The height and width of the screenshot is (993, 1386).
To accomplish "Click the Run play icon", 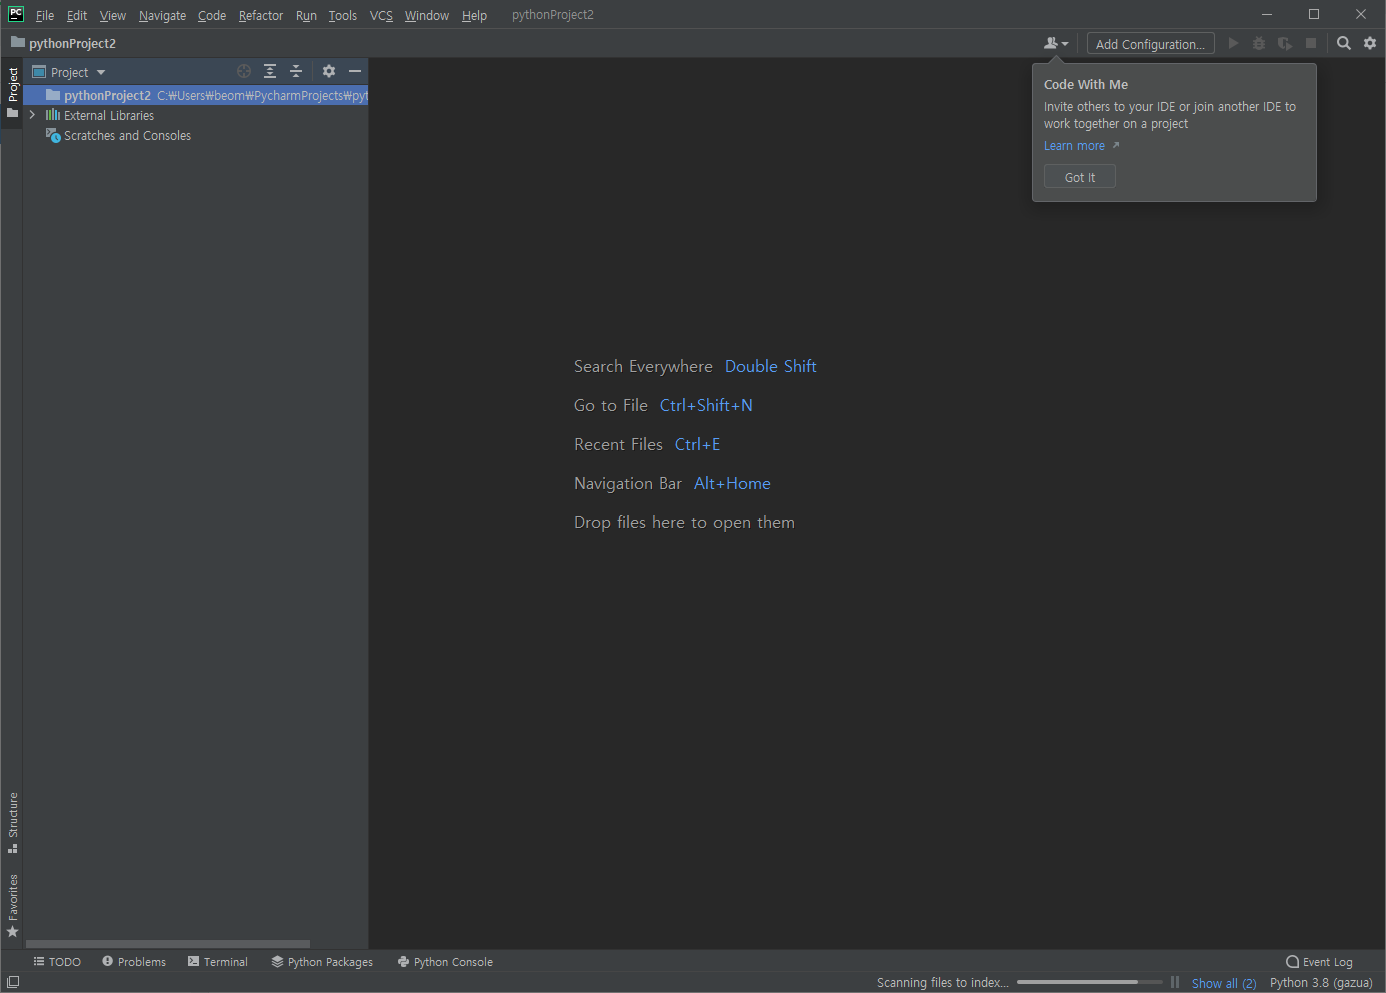I will point(1233,43).
